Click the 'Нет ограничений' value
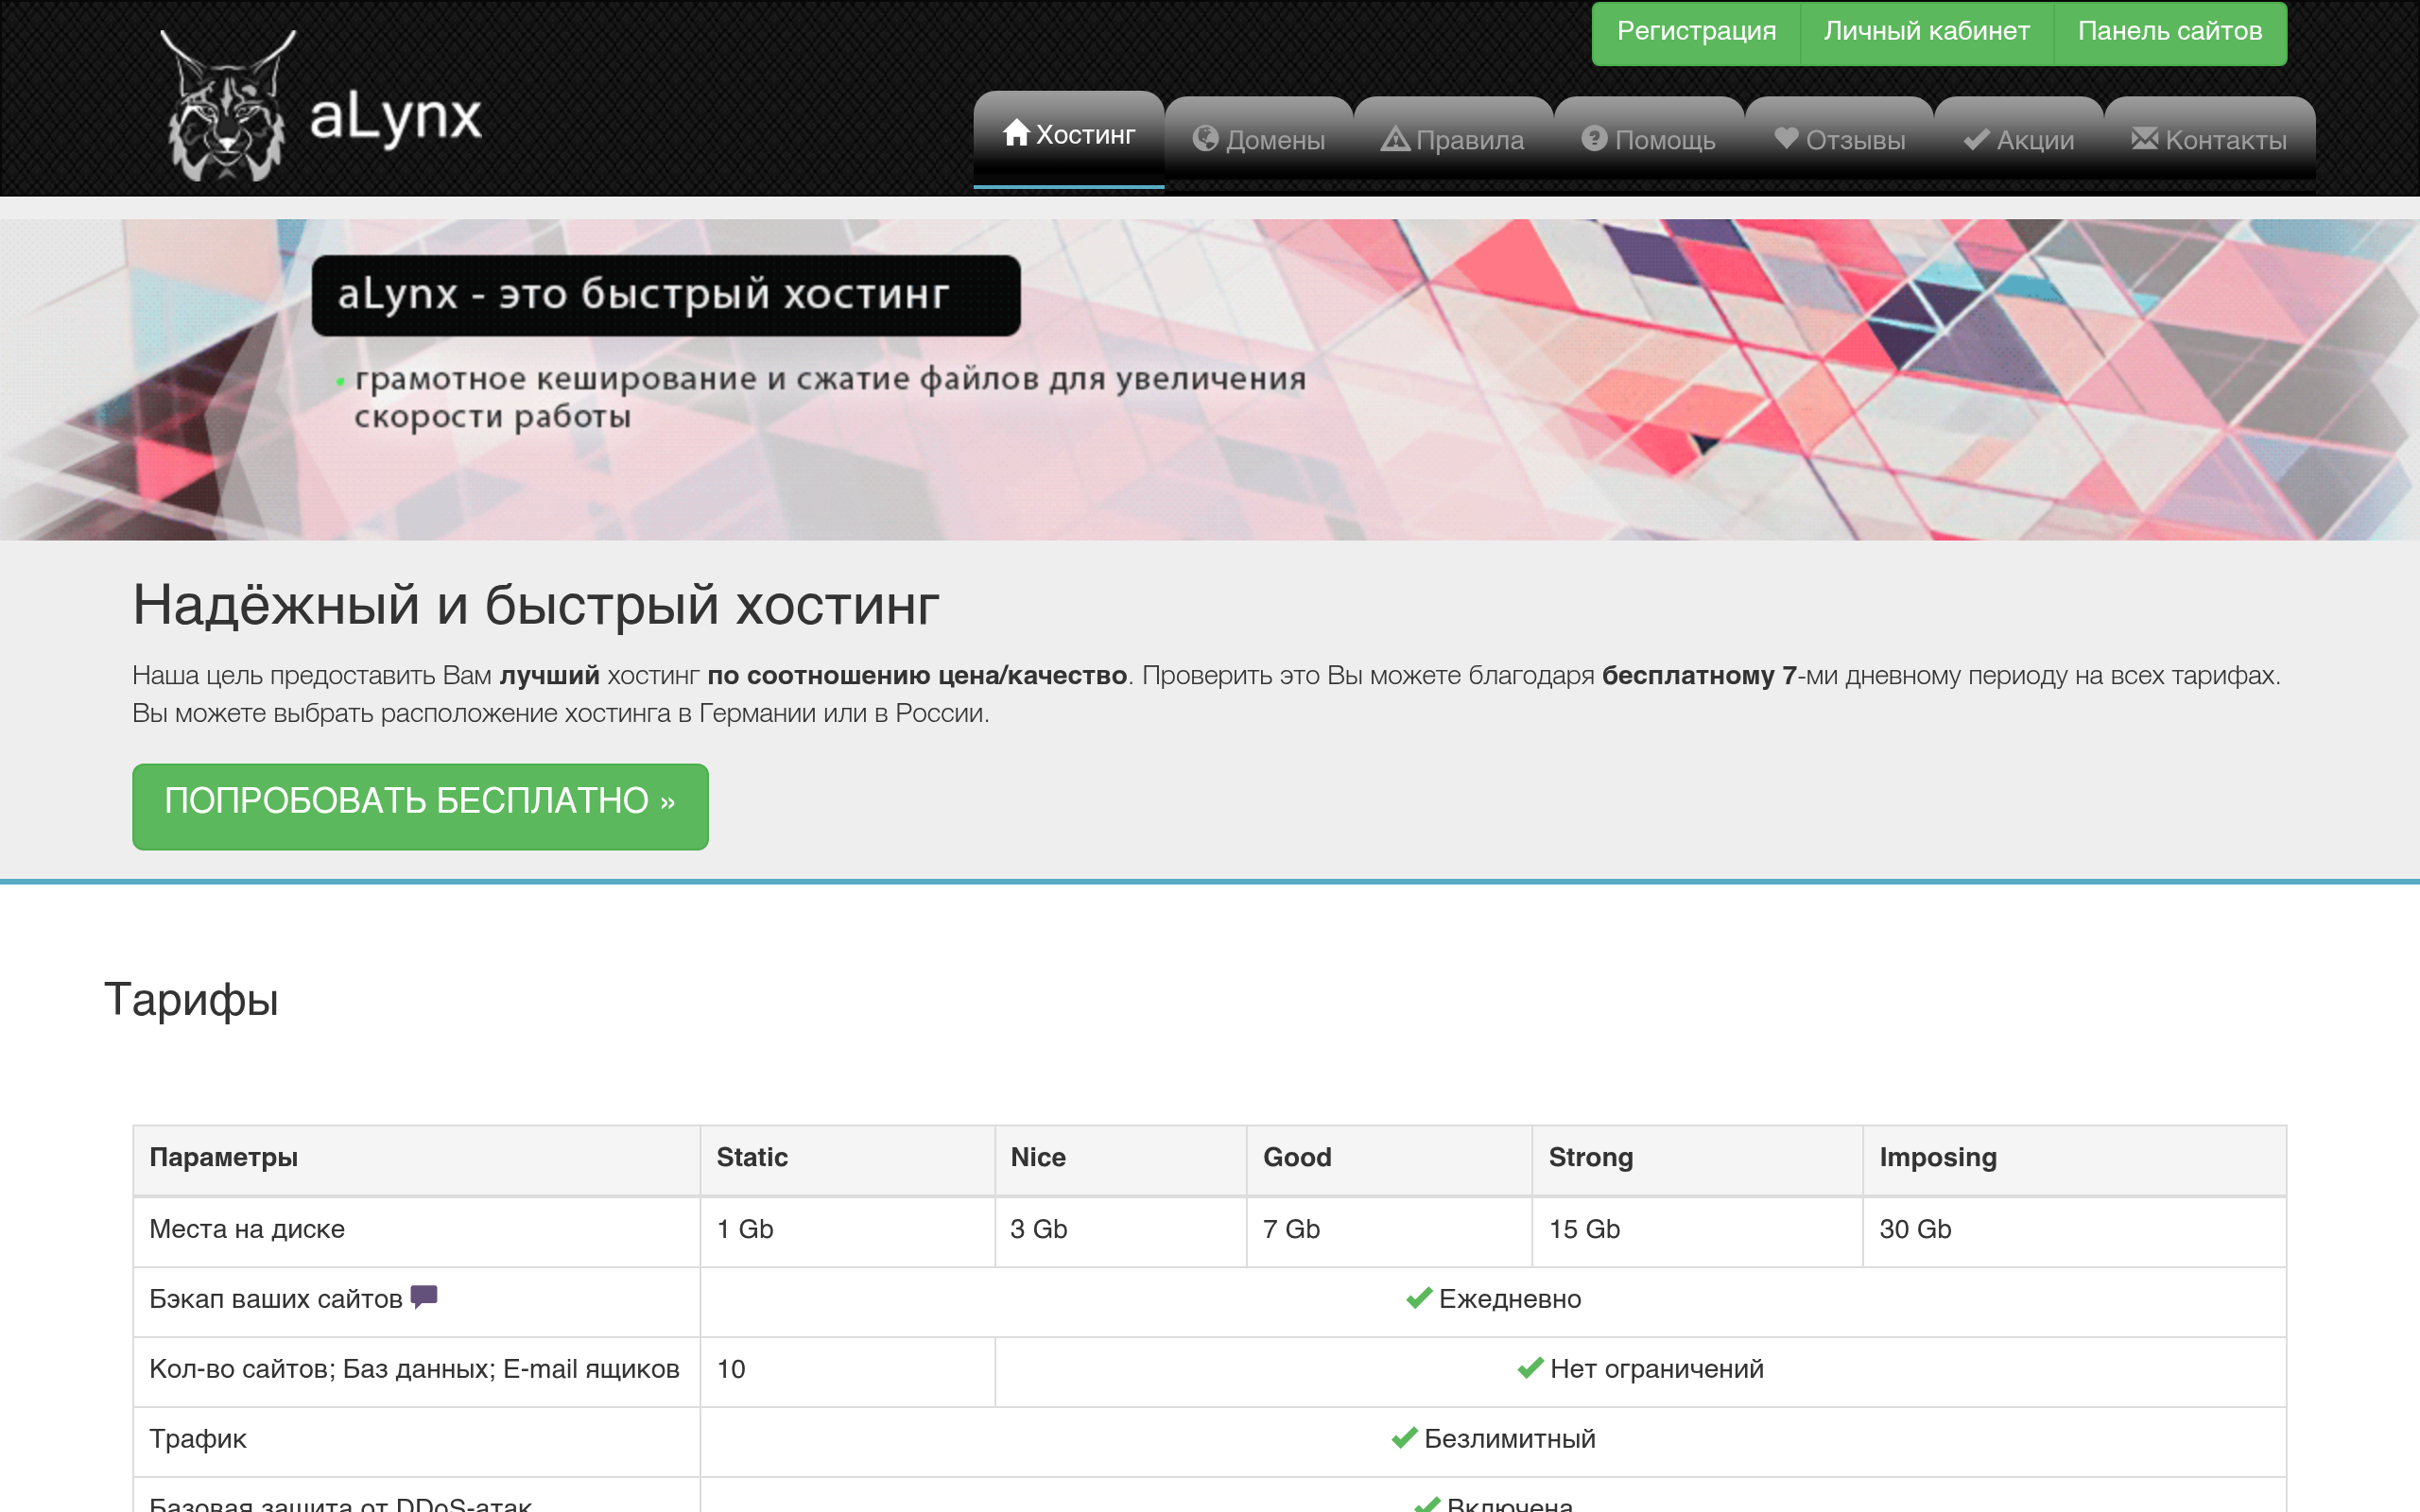The height and width of the screenshot is (1512, 2420). (1657, 1369)
